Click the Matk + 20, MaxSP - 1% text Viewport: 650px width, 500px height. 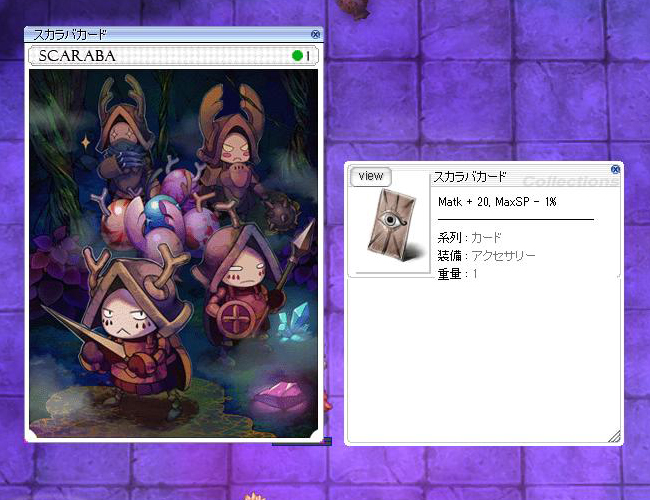pos(497,202)
